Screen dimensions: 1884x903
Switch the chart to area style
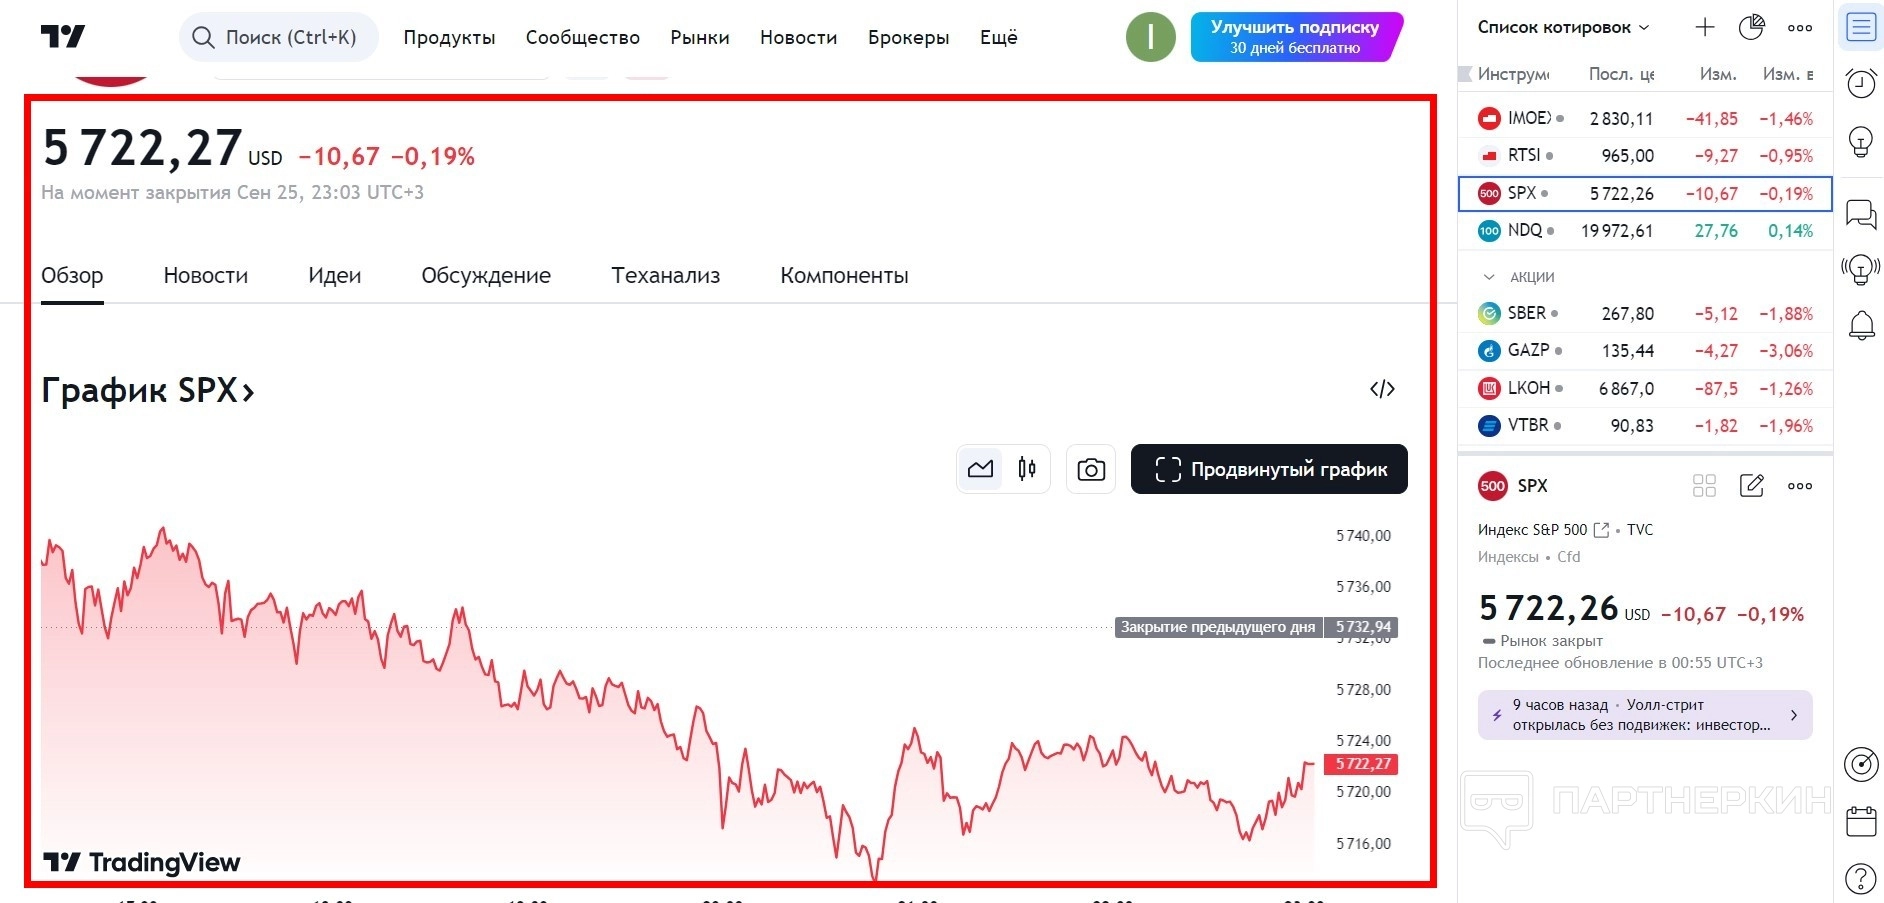click(x=980, y=469)
